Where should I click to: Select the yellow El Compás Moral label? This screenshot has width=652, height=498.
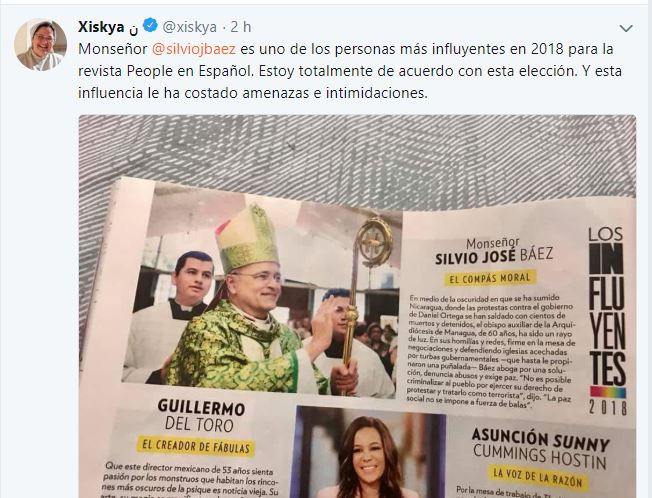(490, 278)
